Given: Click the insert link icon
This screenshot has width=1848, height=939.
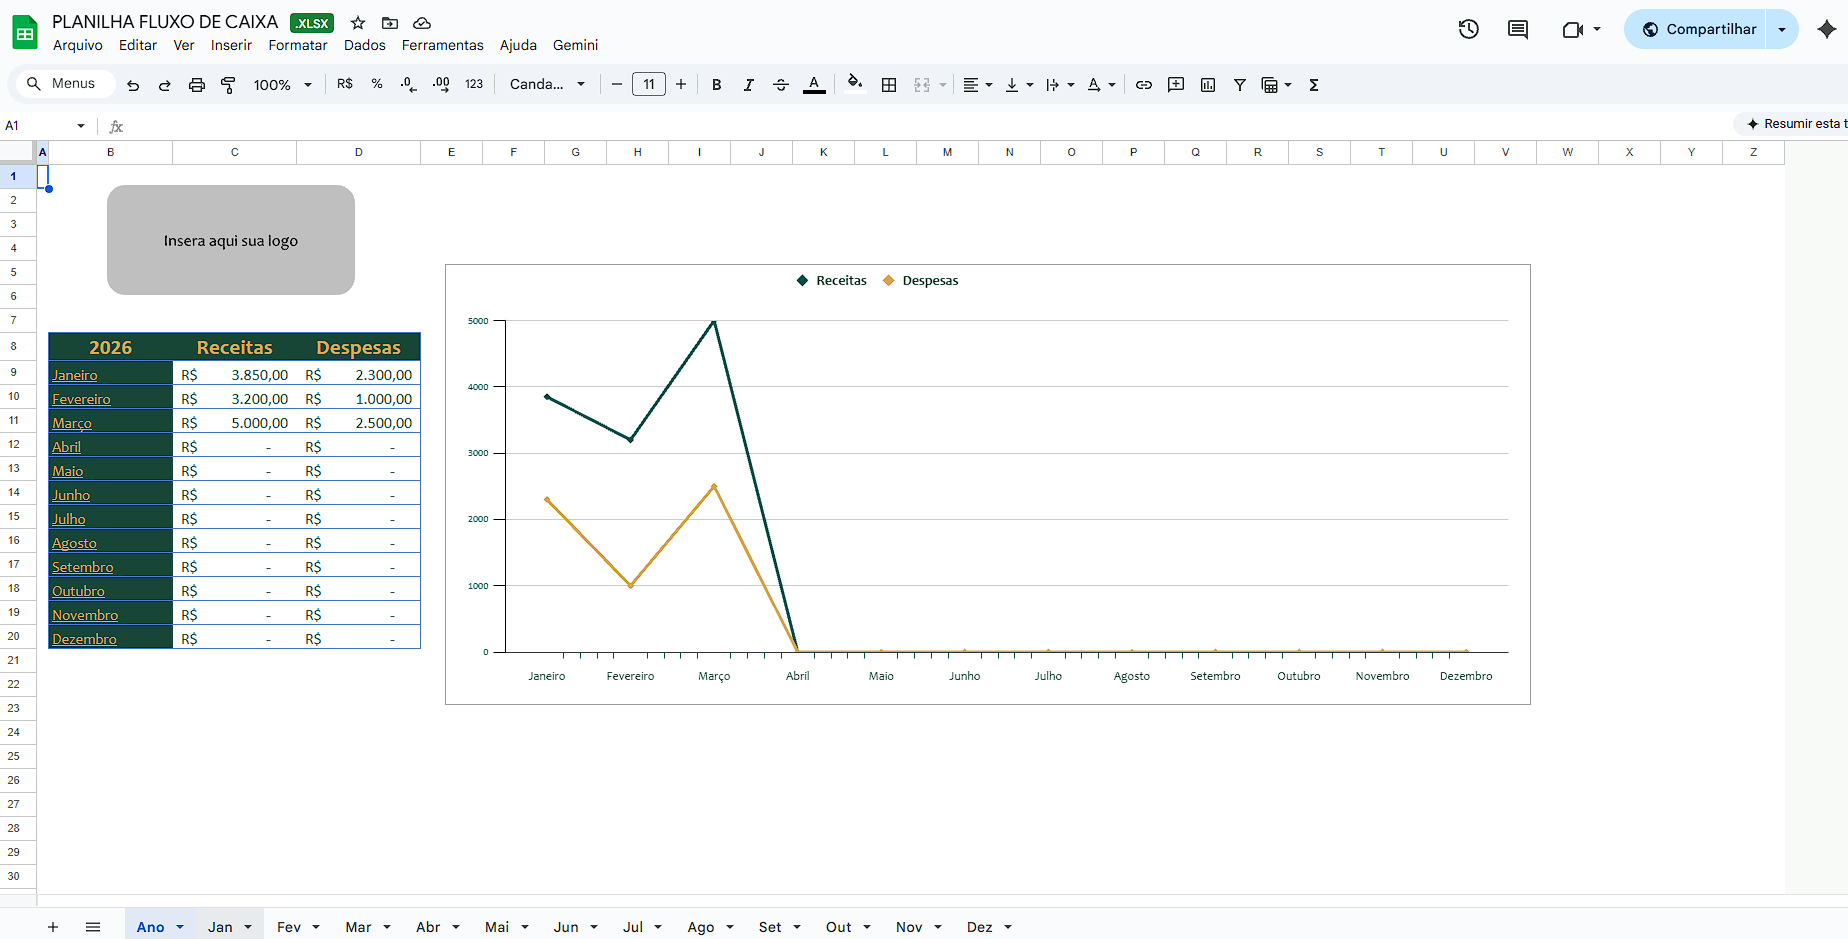Looking at the screenshot, I should tap(1144, 85).
